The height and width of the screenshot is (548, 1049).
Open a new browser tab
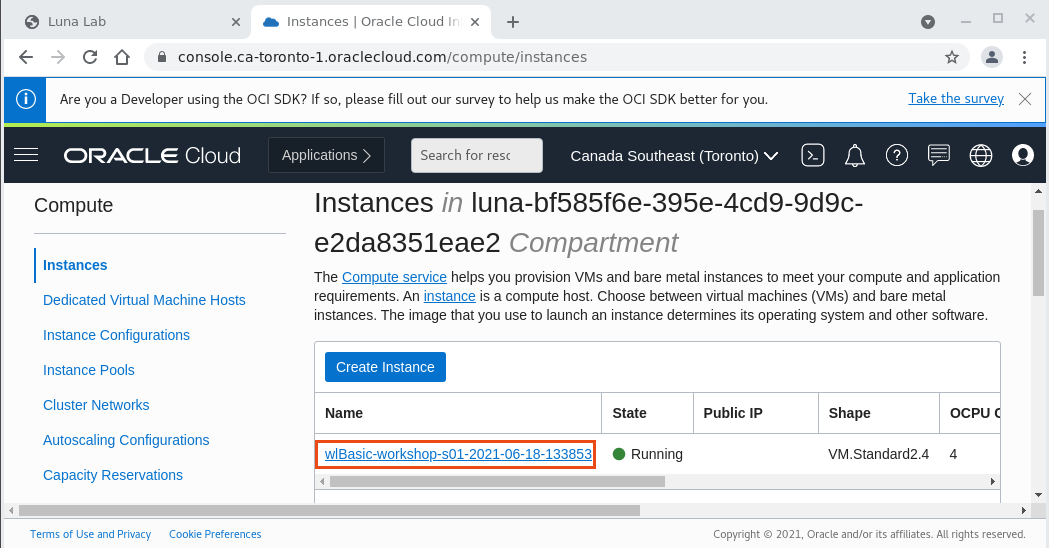click(512, 22)
